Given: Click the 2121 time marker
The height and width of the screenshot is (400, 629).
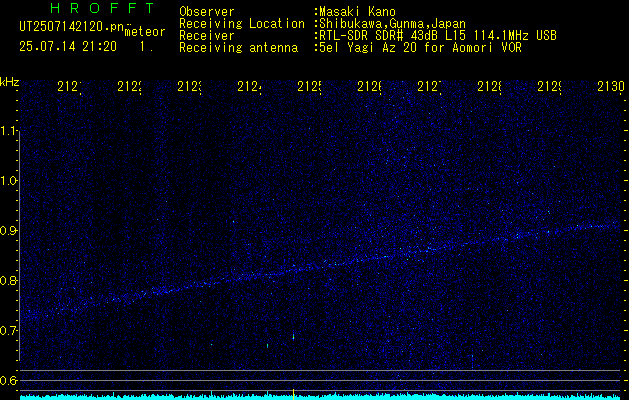Looking at the screenshot, I should pos(69,86).
